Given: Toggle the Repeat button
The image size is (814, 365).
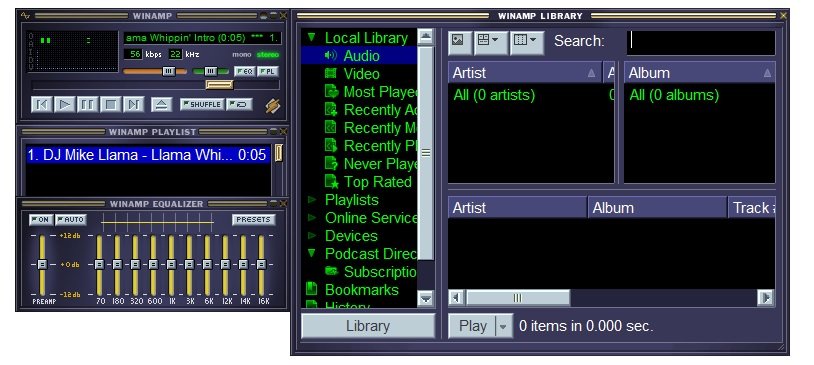Looking at the screenshot, I should 239,104.
